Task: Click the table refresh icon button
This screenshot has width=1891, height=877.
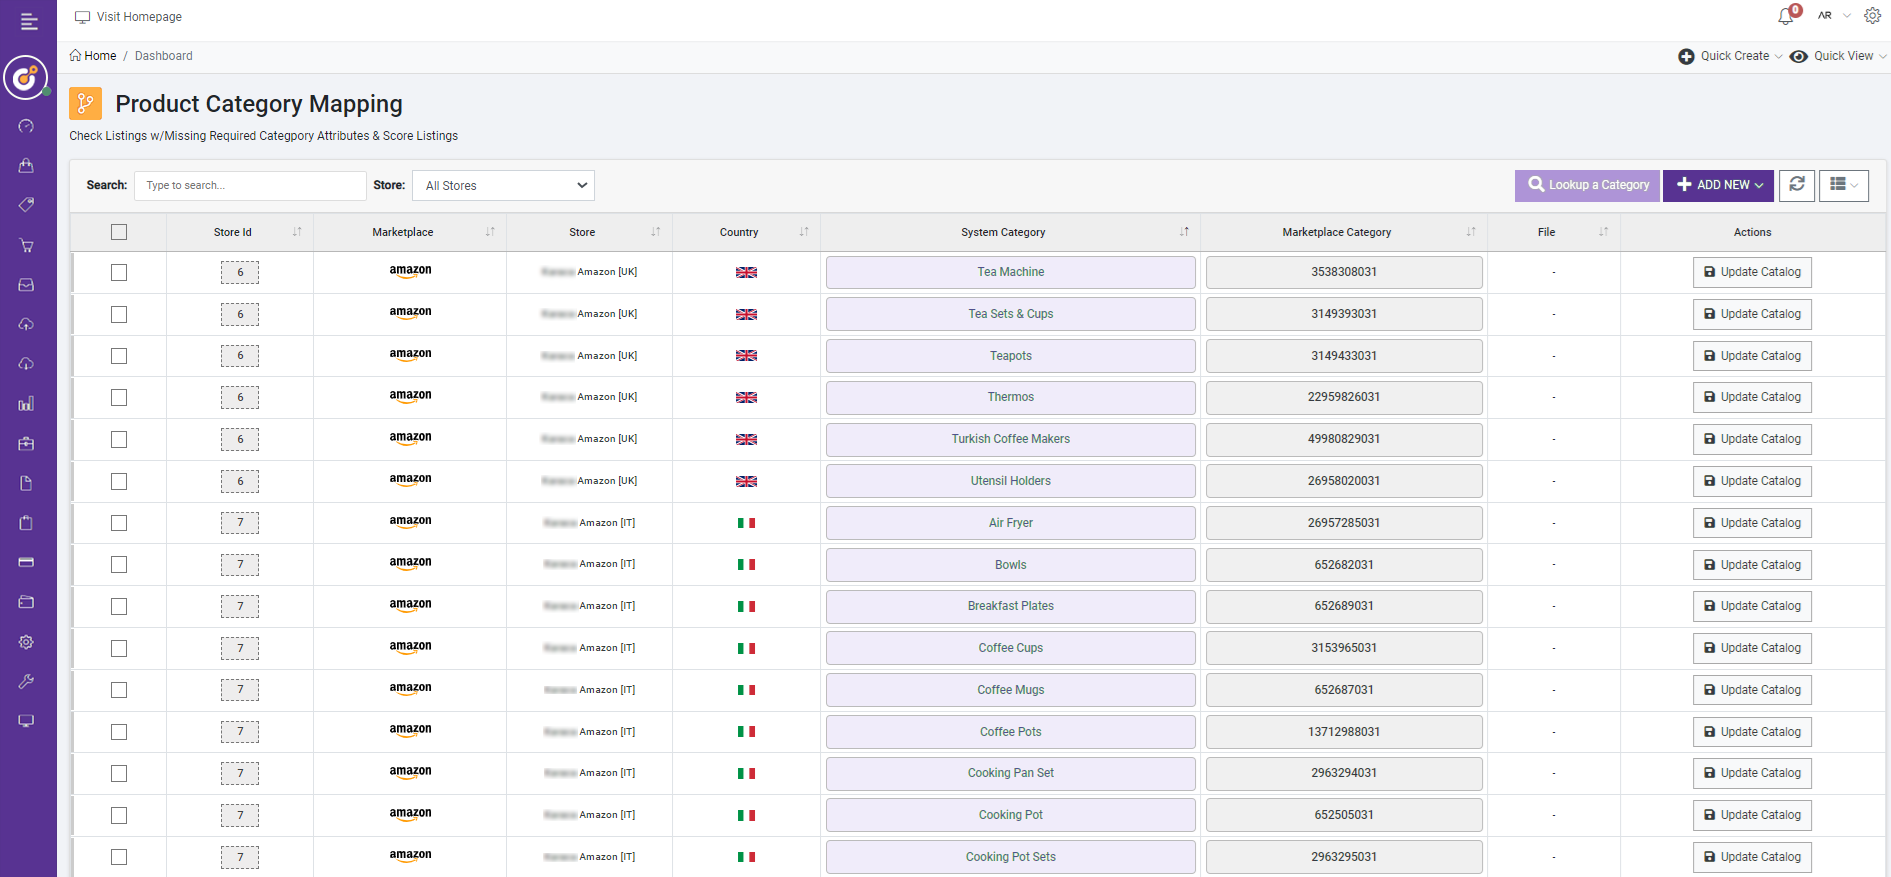Action: (x=1796, y=185)
